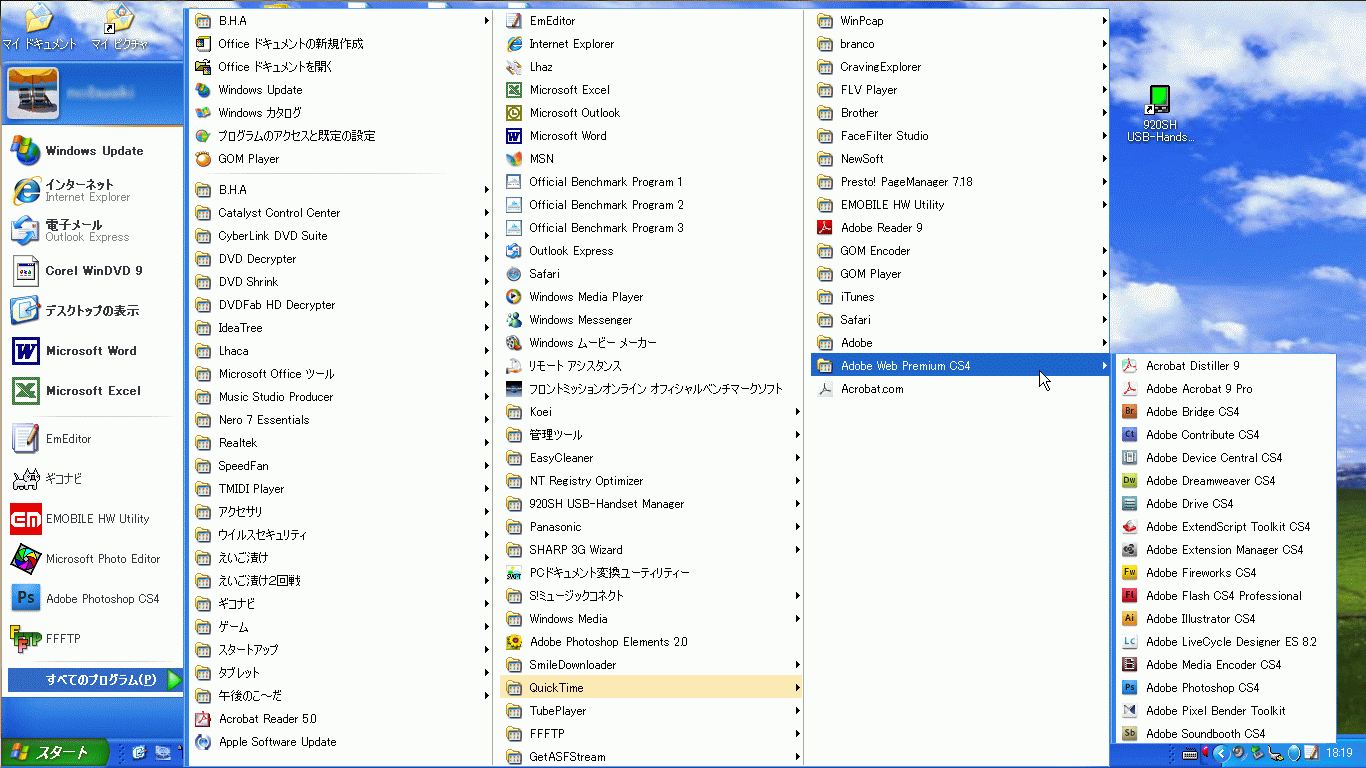Click the Windows Media Player icon
This screenshot has height=768, width=1366.
pos(514,297)
